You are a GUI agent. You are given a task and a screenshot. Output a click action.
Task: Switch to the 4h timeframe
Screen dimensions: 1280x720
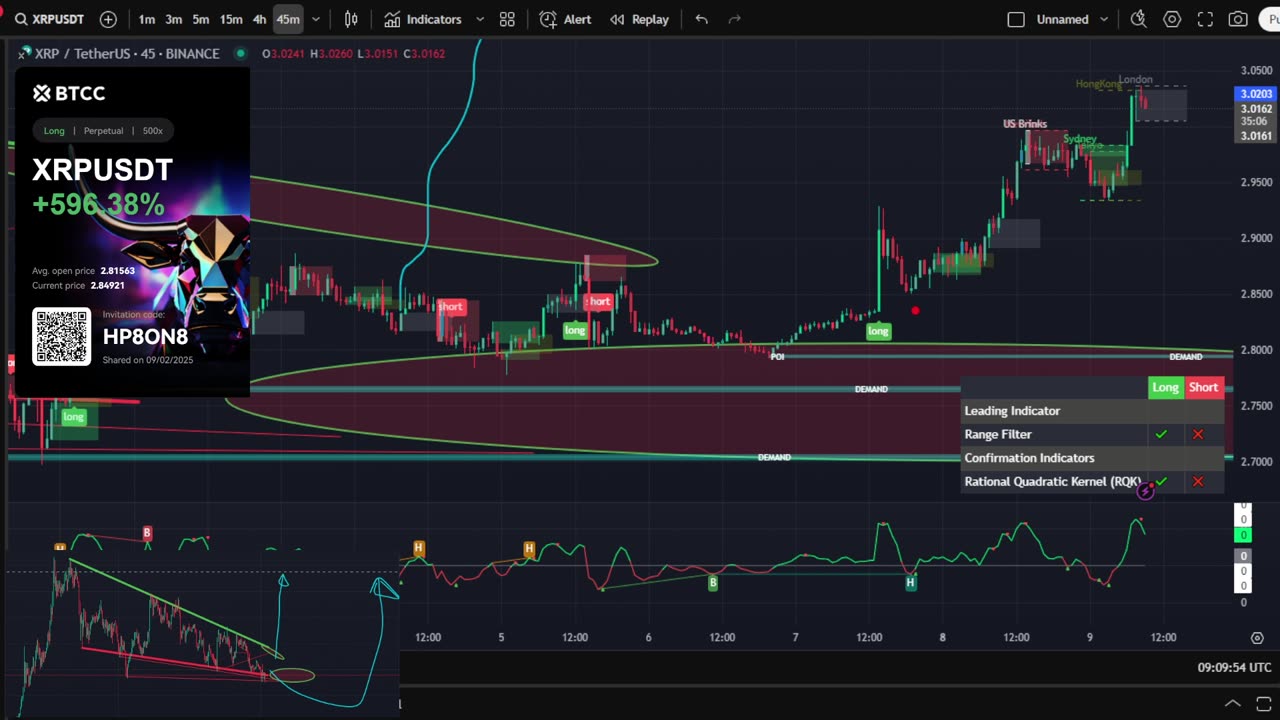(x=260, y=19)
